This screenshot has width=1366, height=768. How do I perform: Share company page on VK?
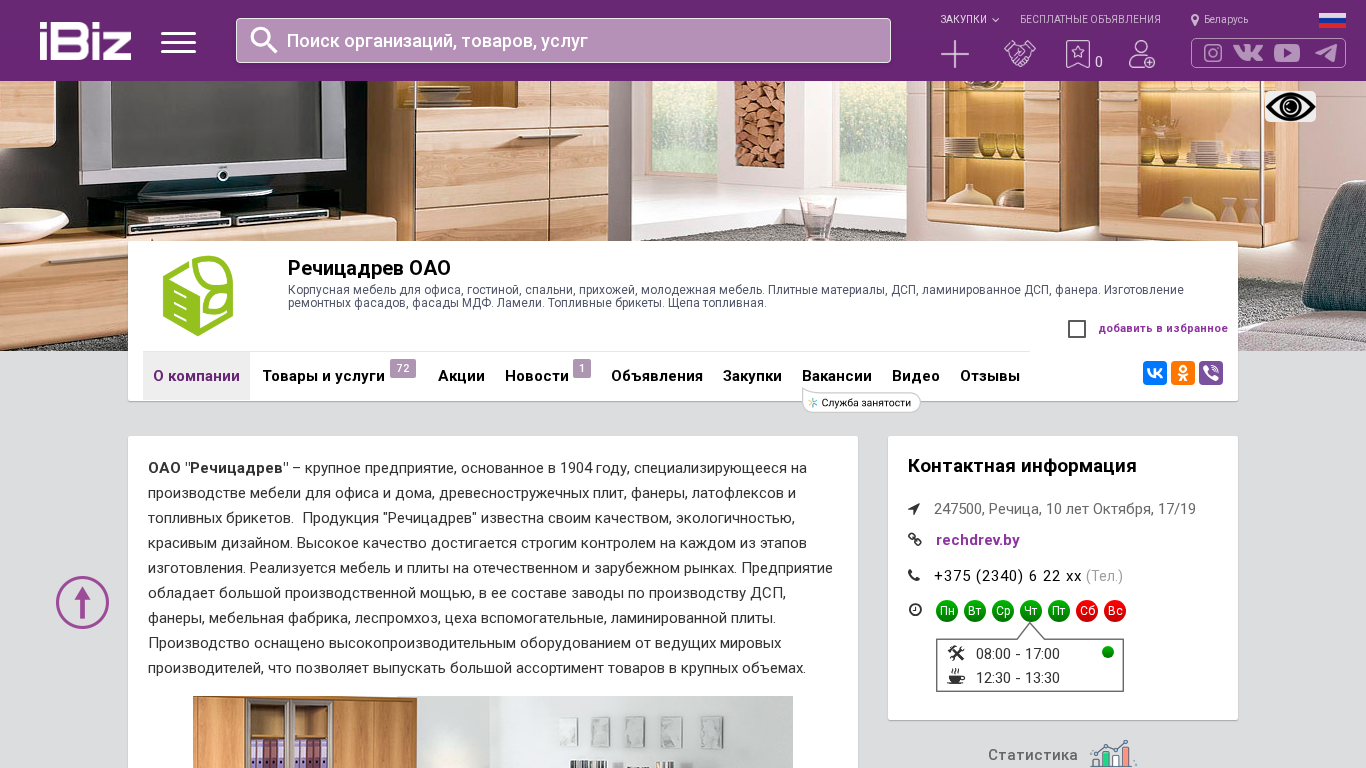point(1155,373)
